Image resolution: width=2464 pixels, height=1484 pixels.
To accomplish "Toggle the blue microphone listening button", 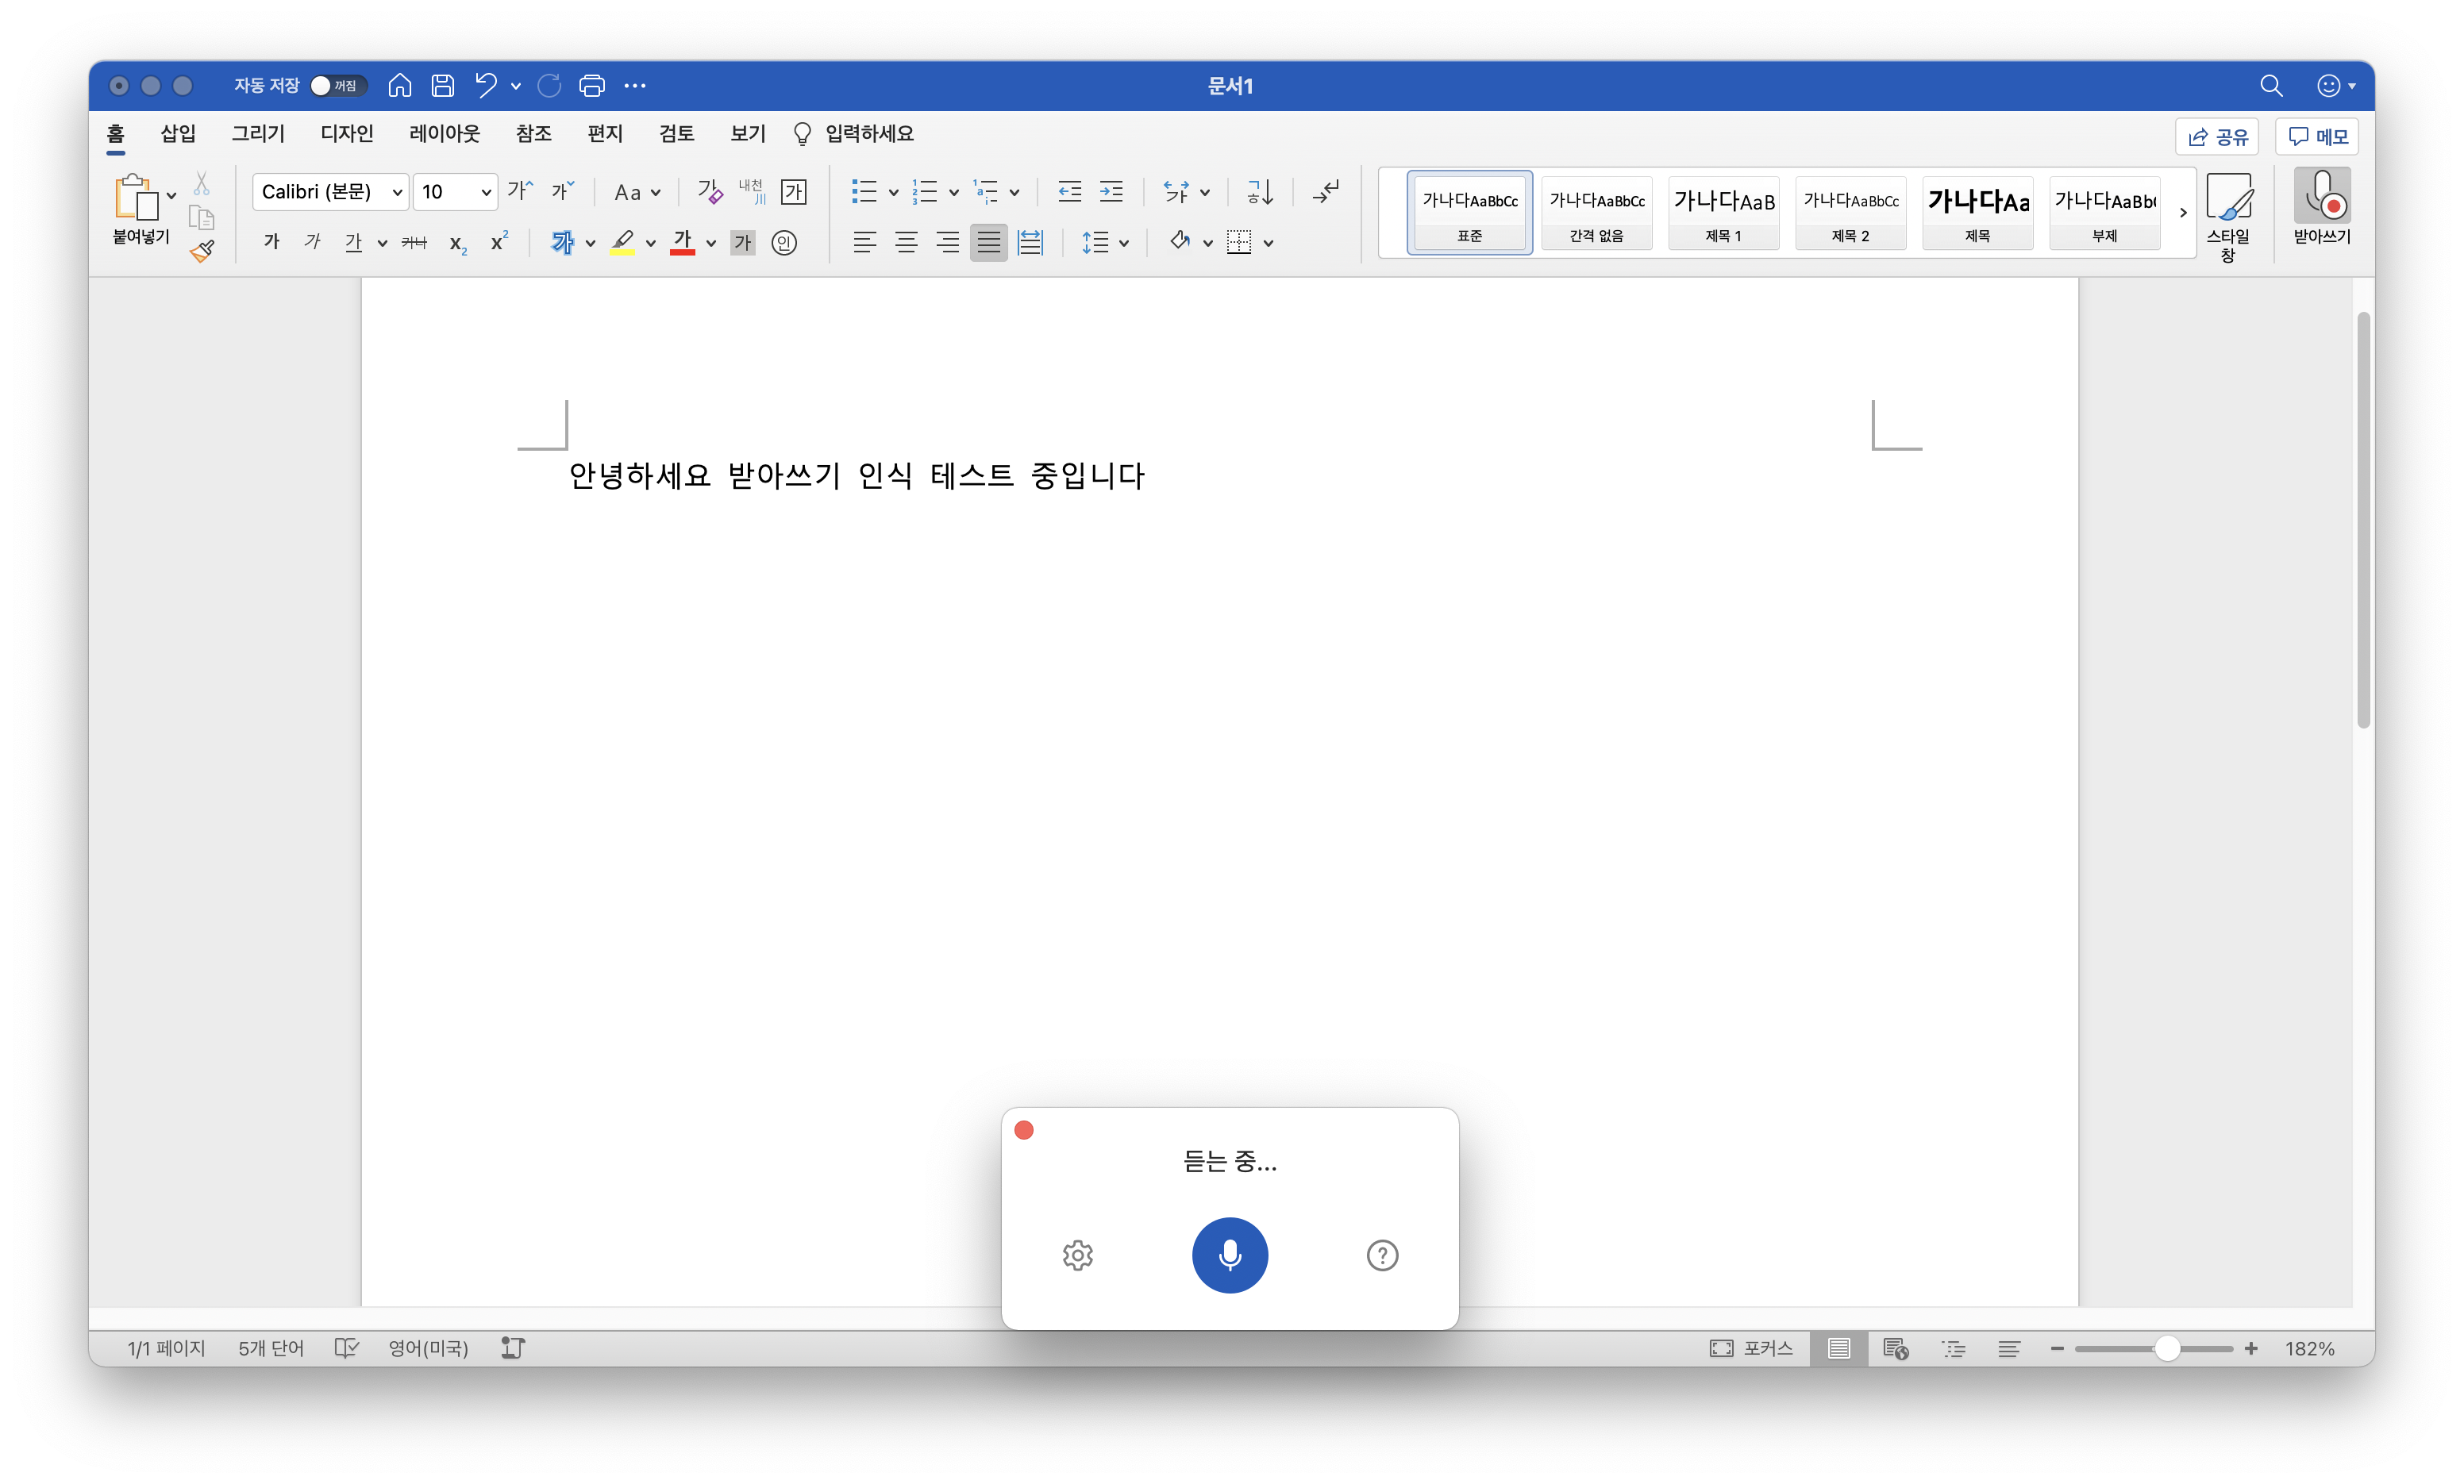I will (x=1229, y=1255).
